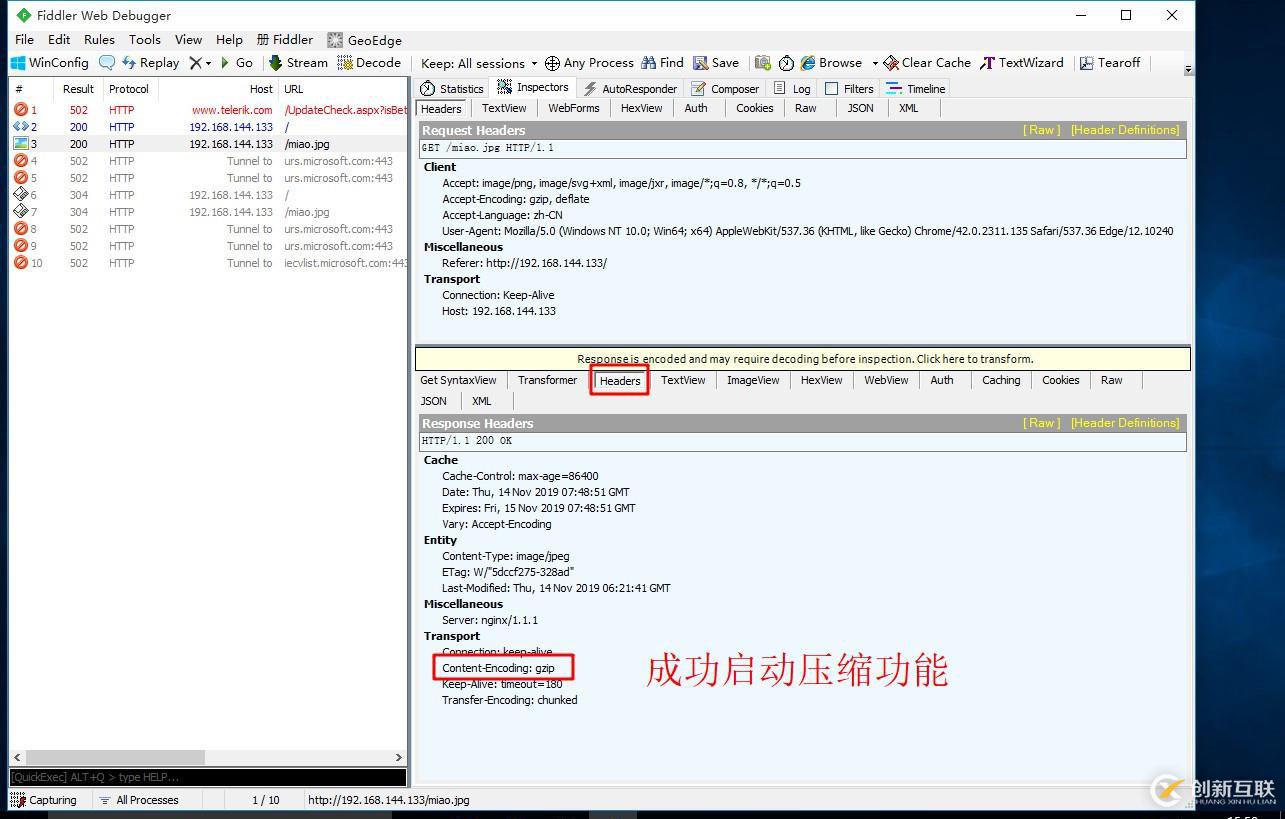
Task: Open the Fiddler menu entry
Action: click(285, 40)
